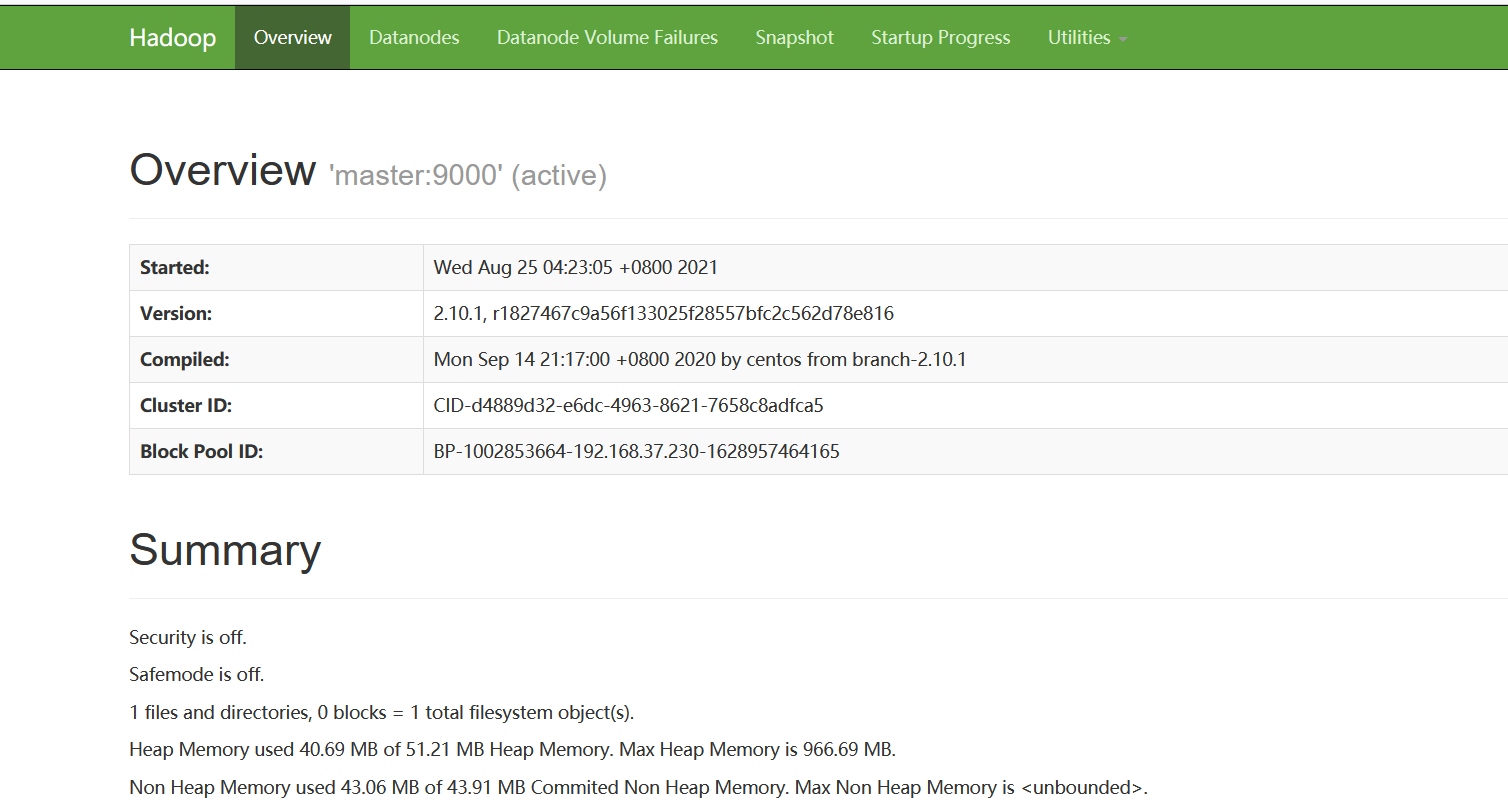Select block pool ID BP-1002853664-192.168.37.230-1628957464165

tap(636, 451)
